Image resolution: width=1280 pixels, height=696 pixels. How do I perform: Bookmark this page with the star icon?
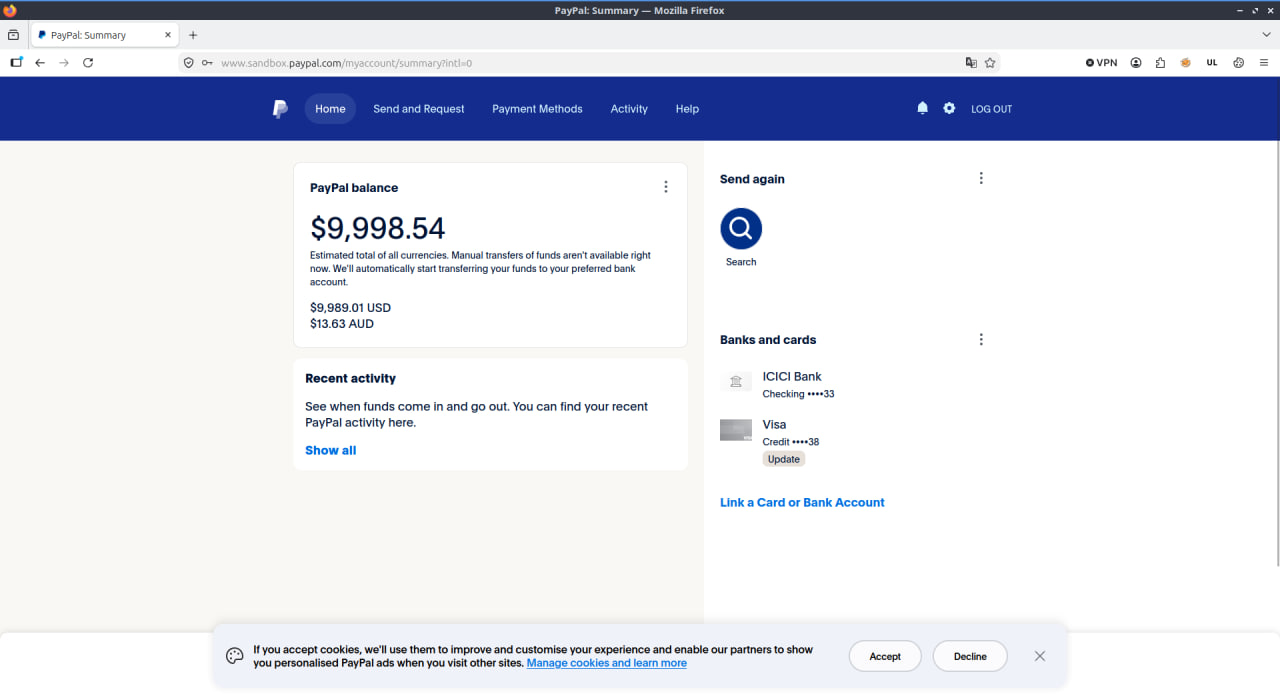coord(990,63)
